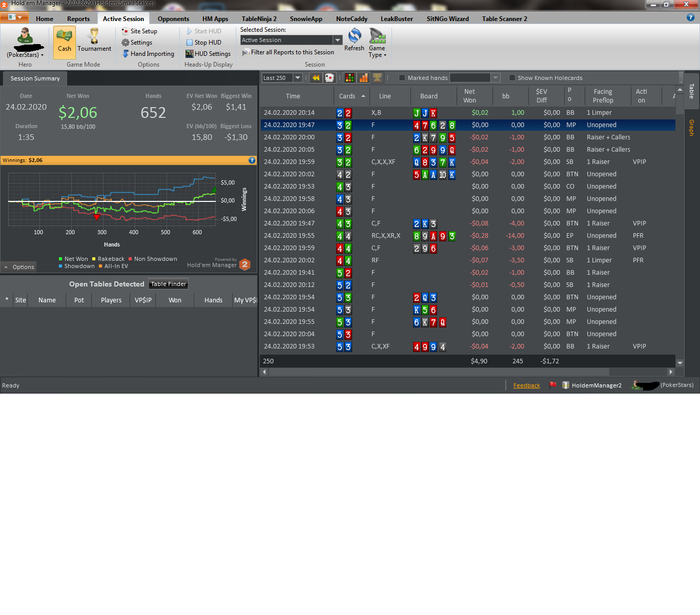
Task: Open the Table side panel tab
Action: 691,91
